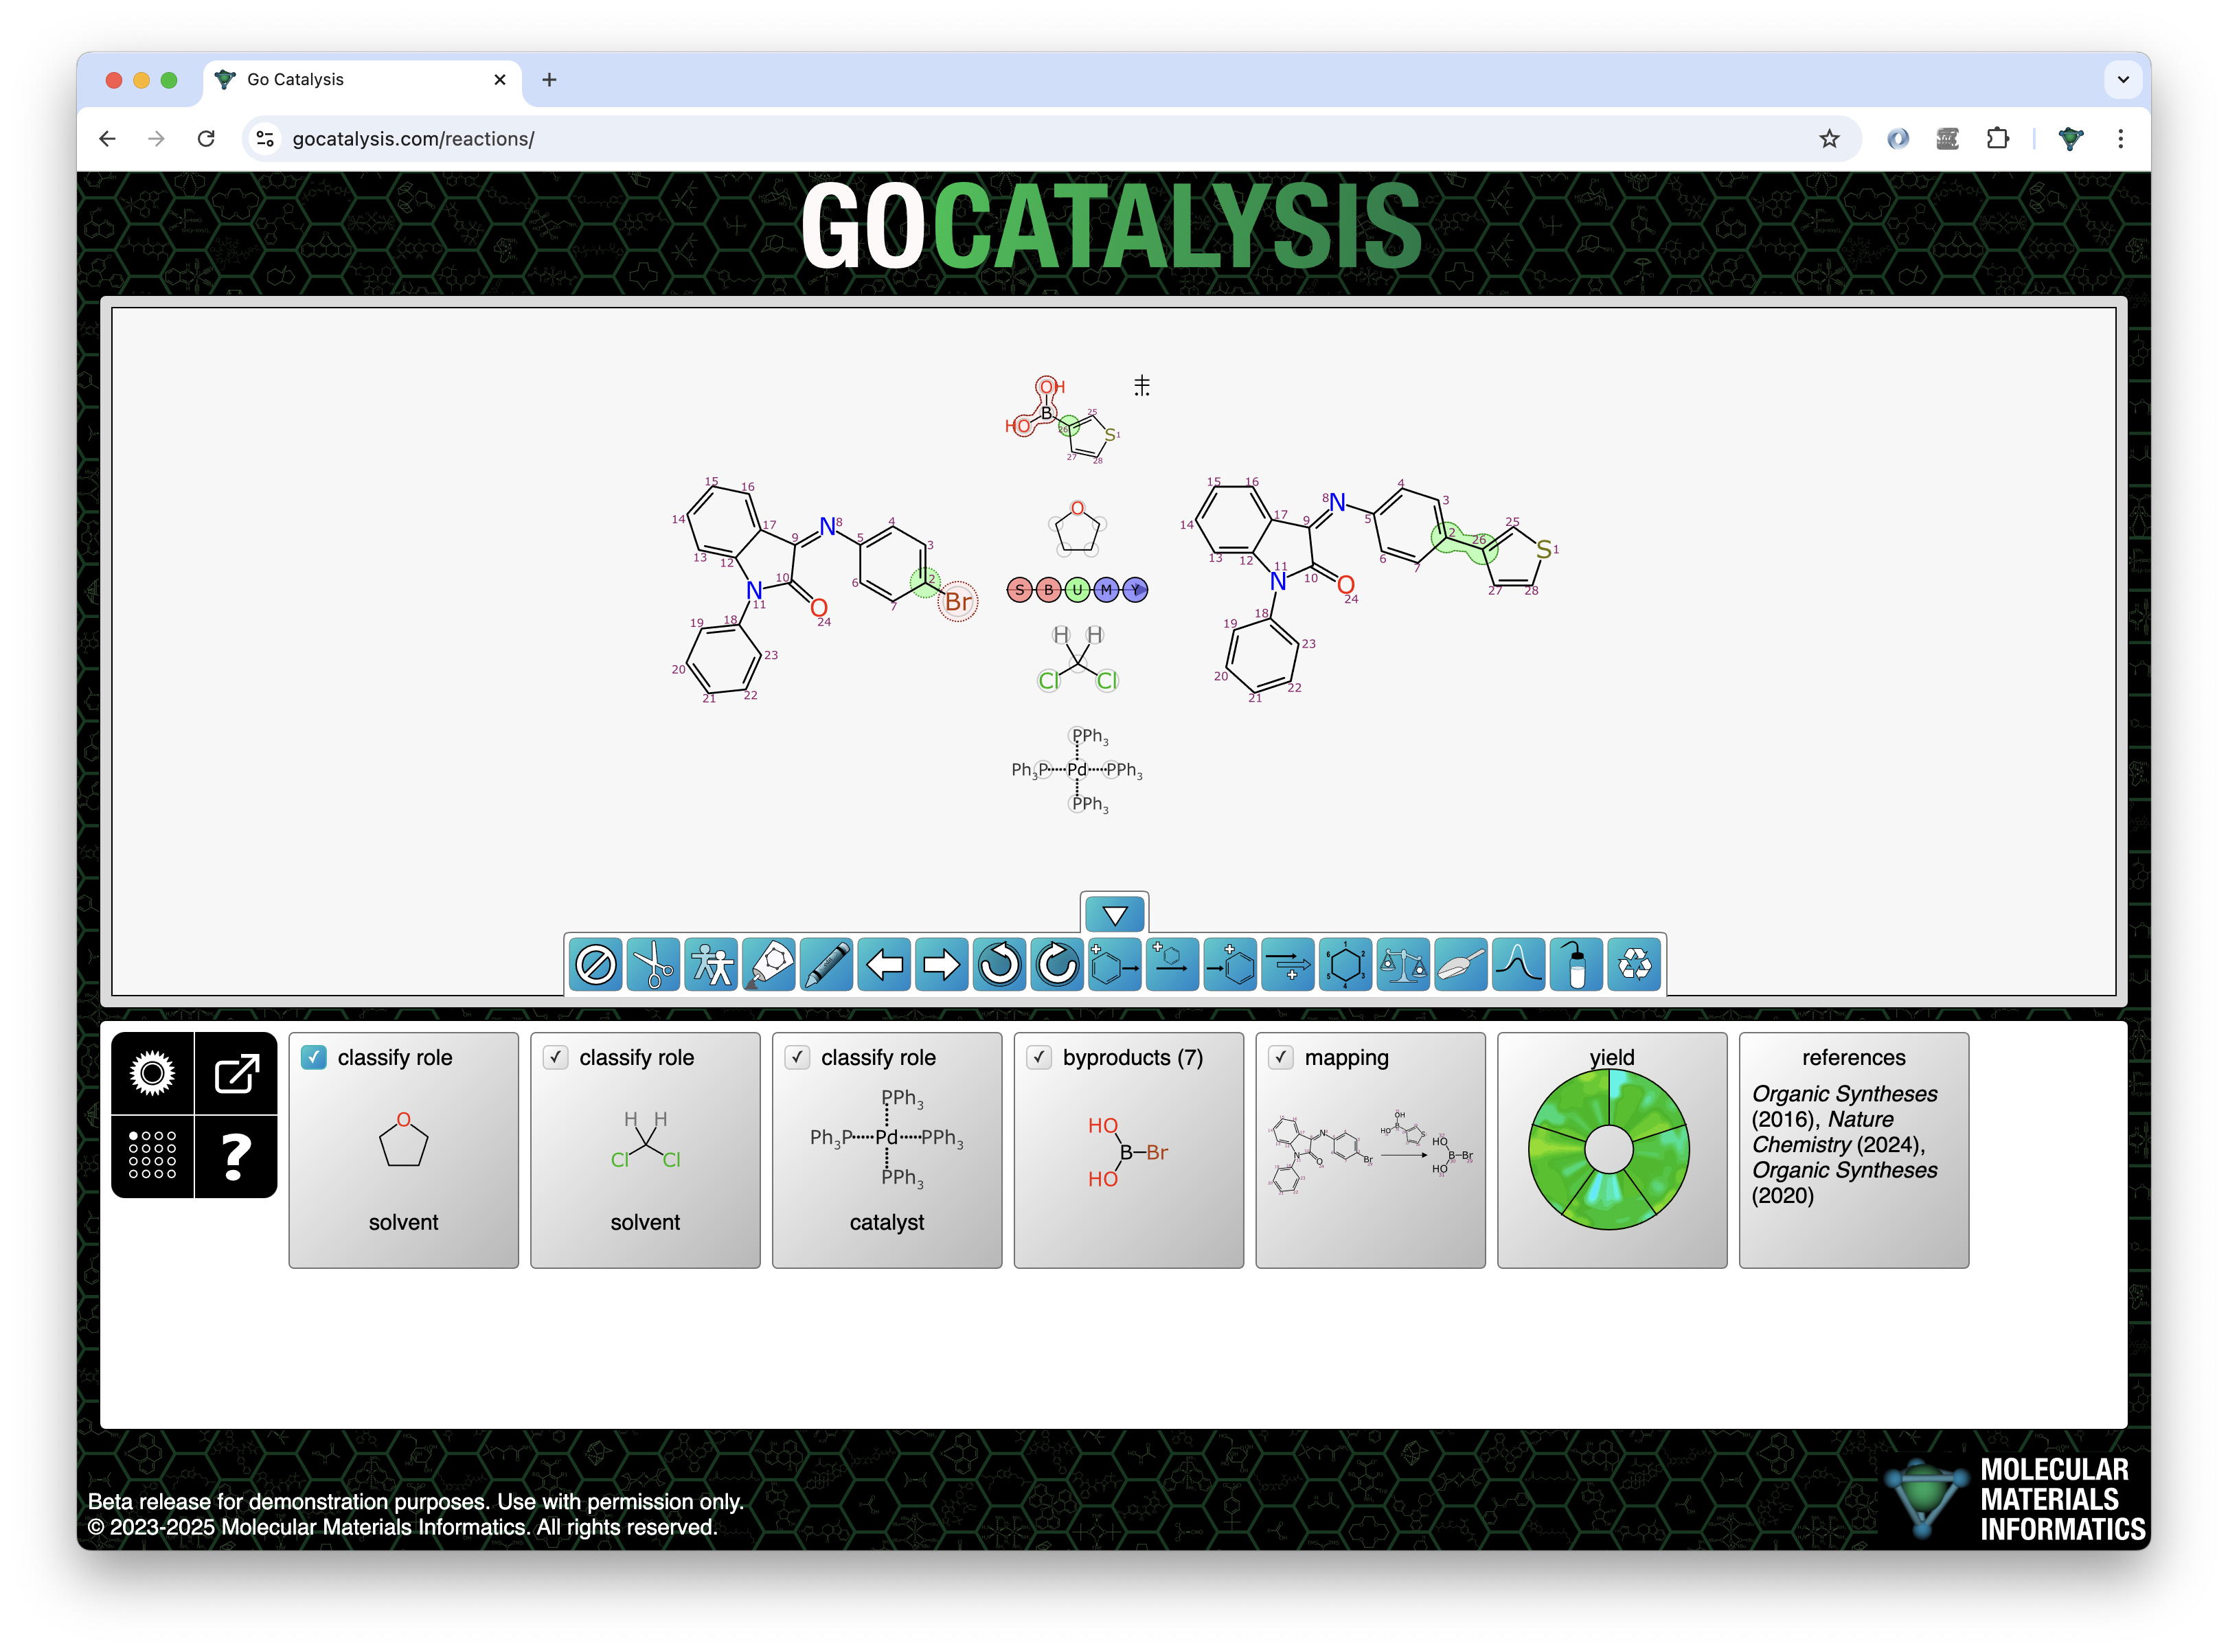Open a new browser tab
2228x1652 pixels.
tap(549, 79)
